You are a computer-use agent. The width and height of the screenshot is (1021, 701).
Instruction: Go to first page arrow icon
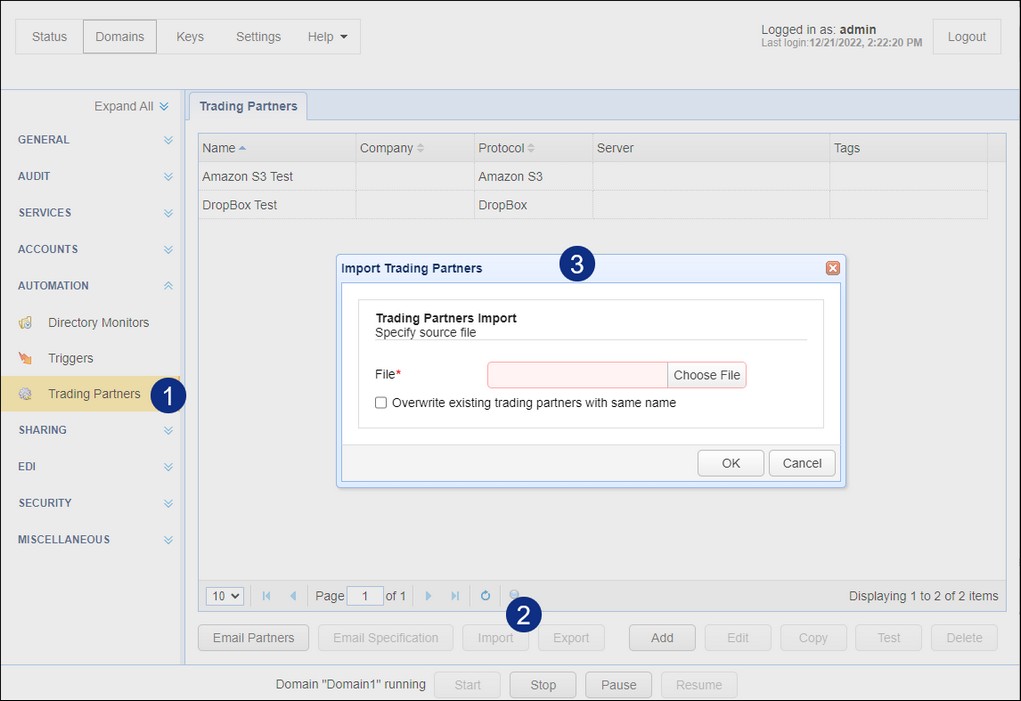point(266,596)
